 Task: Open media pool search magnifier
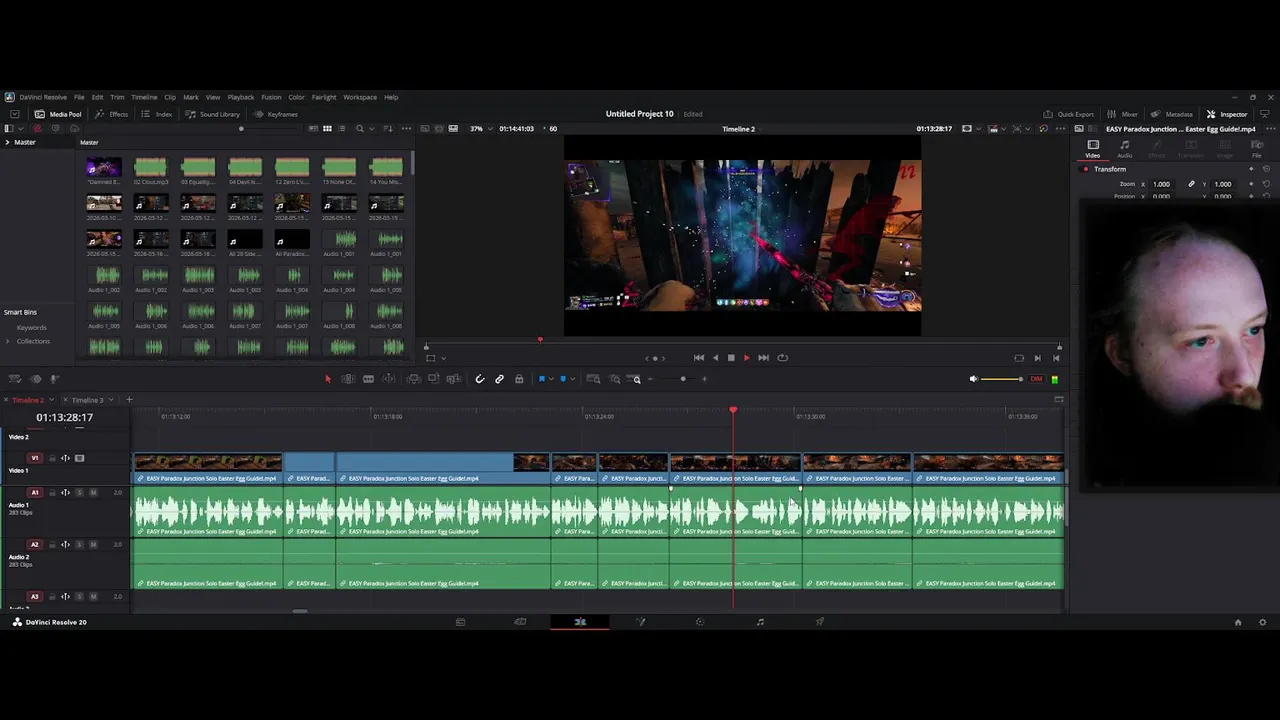360,129
